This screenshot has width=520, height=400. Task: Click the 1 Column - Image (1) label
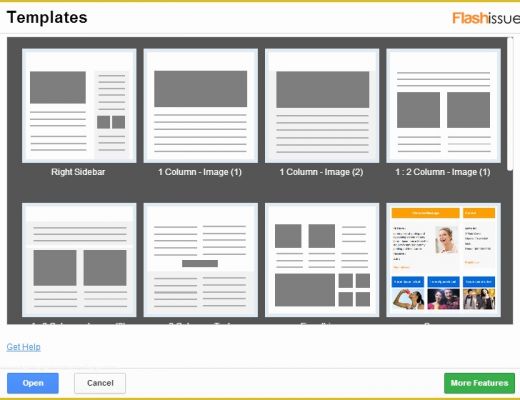(200, 172)
